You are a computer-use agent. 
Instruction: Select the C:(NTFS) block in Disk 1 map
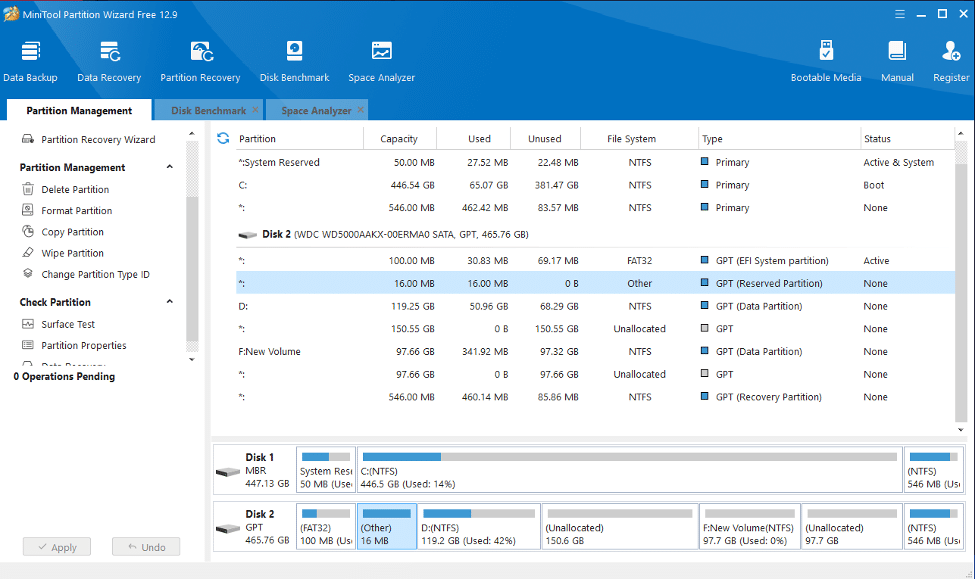point(630,470)
